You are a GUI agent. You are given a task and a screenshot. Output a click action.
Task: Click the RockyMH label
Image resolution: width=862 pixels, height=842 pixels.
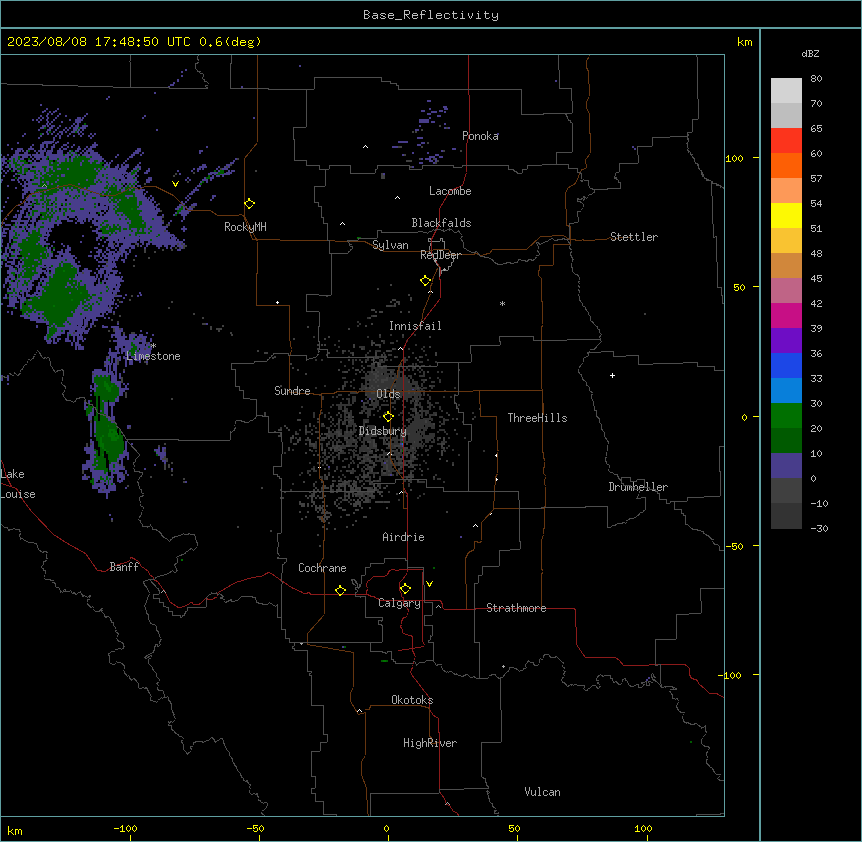pos(245,227)
